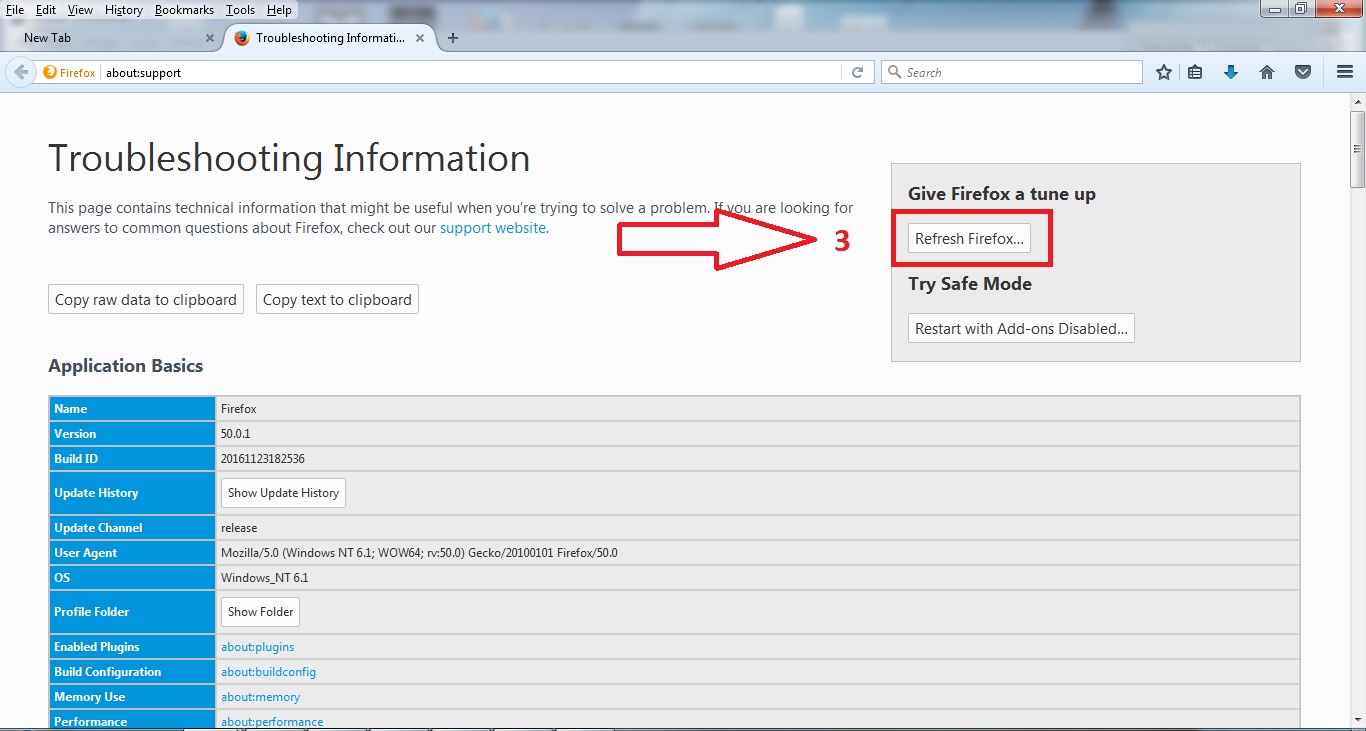Click the User Agent string value
1366x731 pixels.
click(419, 553)
